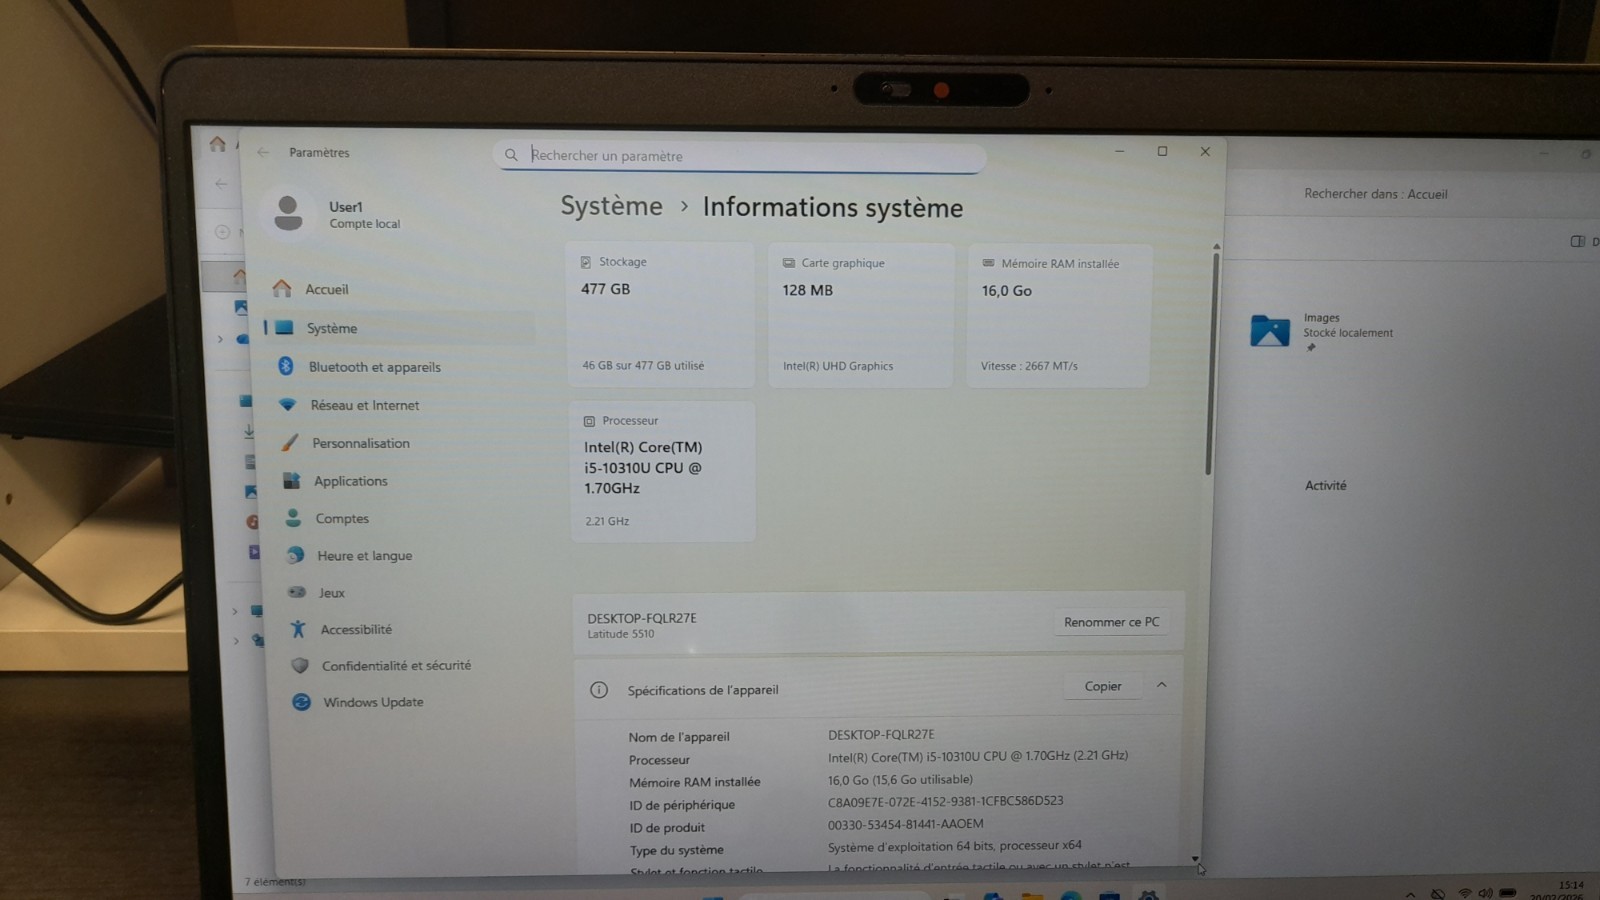Select Système in the Settings sidebar

point(400,328)
